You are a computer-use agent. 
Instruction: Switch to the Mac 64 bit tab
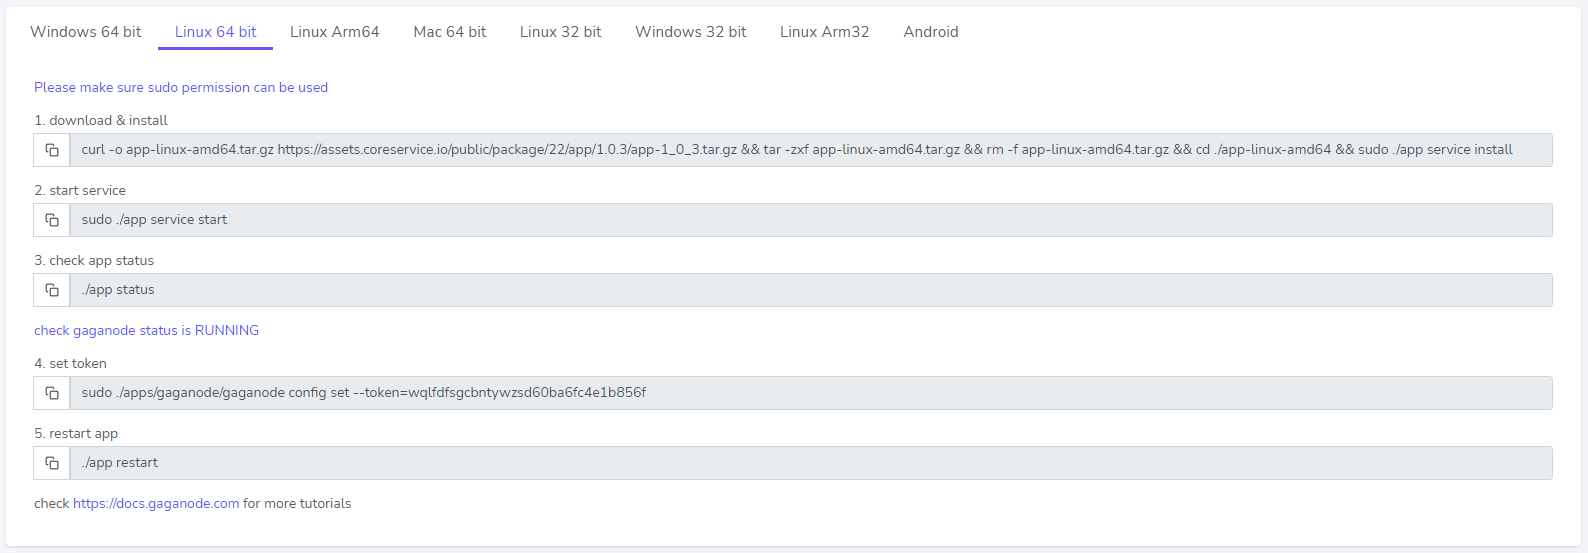(x=450, y=32)
